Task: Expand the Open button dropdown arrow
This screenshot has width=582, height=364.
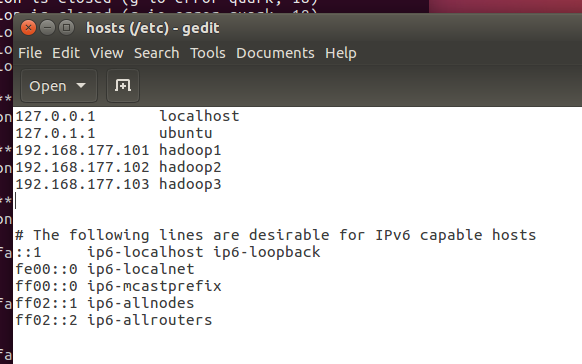Action: [x=81, y=86]
